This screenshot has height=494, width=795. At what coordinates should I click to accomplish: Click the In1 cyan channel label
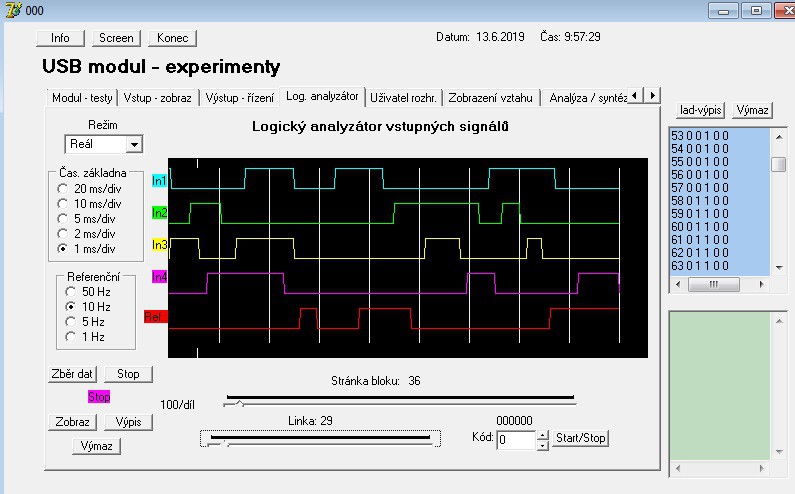[159, 181]
